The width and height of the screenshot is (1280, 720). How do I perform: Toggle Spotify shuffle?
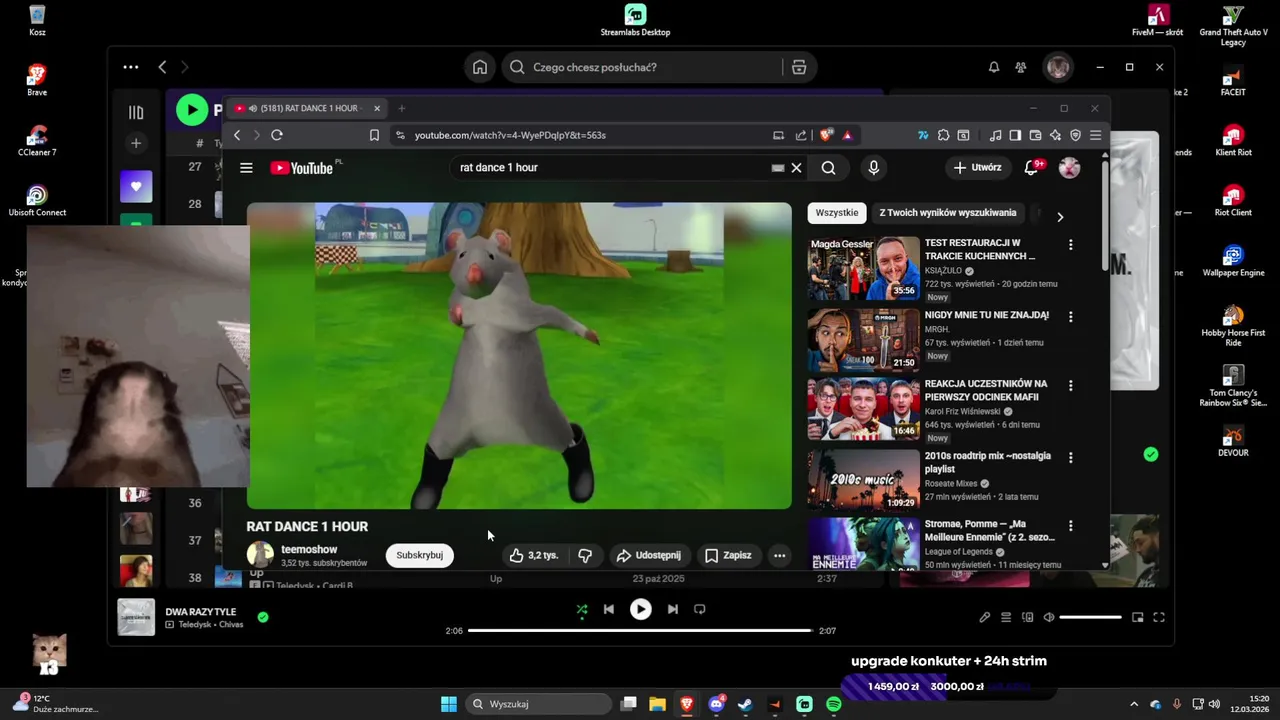point(582,609)
